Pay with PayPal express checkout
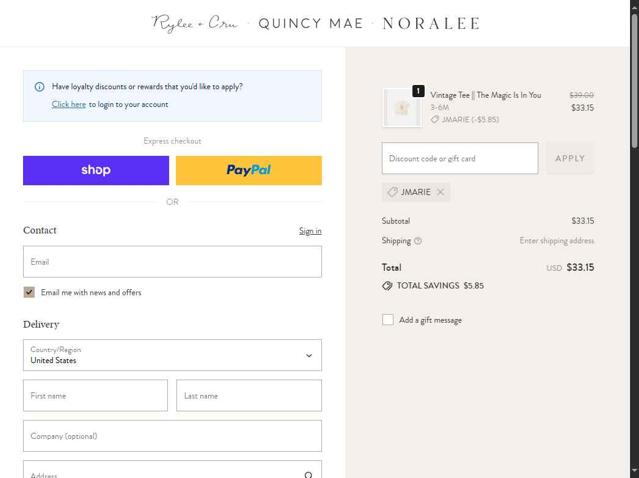Viewport: 639px width, 478px height. [x=248, y=170]
